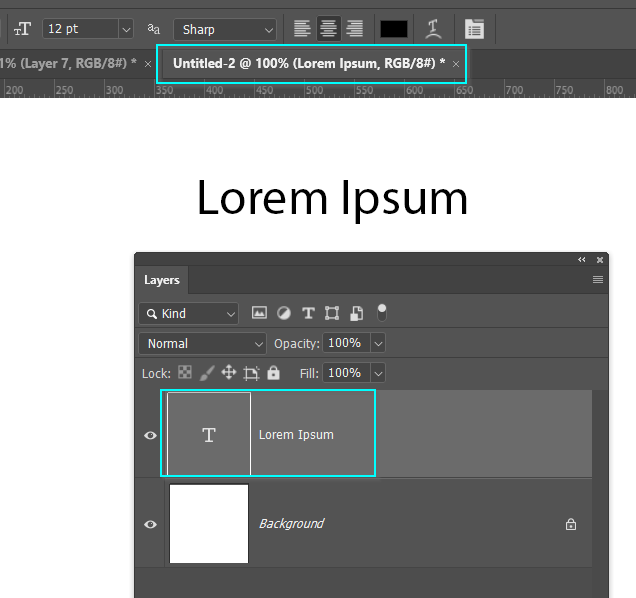
Task: Switch to Untitled-2 document tab
Action: coord(309,64)
